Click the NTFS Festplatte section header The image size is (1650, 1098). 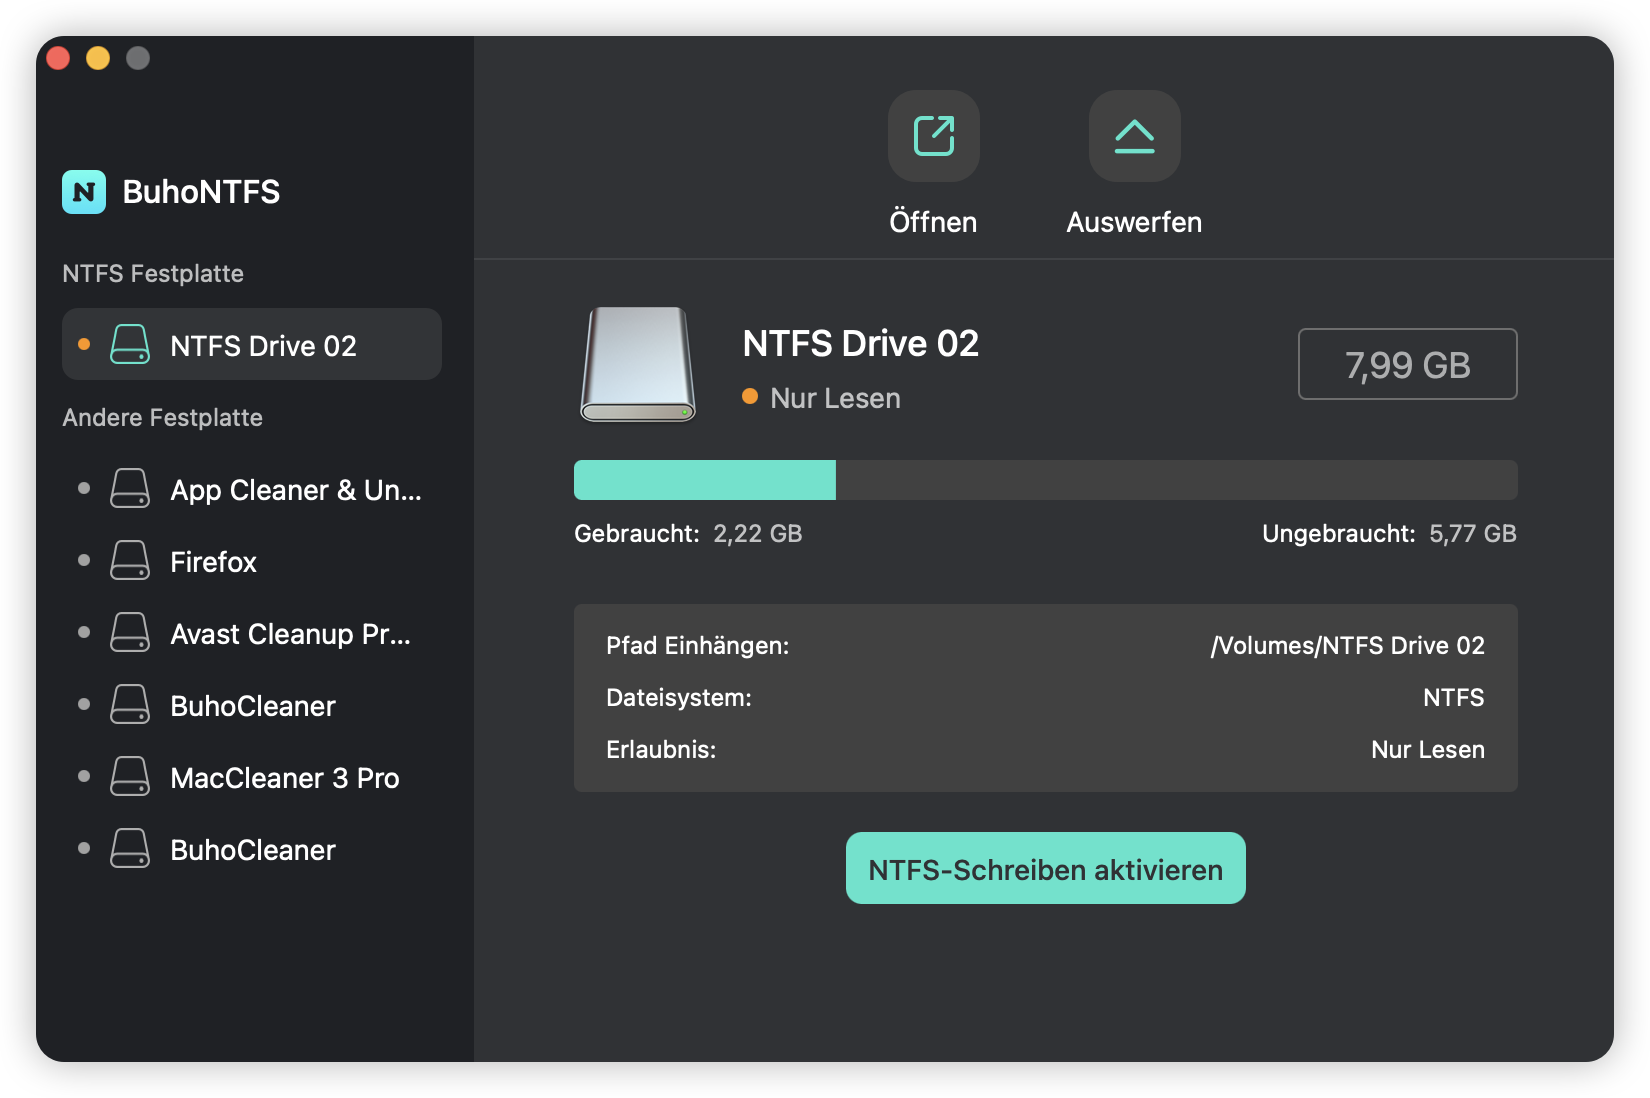153,273
